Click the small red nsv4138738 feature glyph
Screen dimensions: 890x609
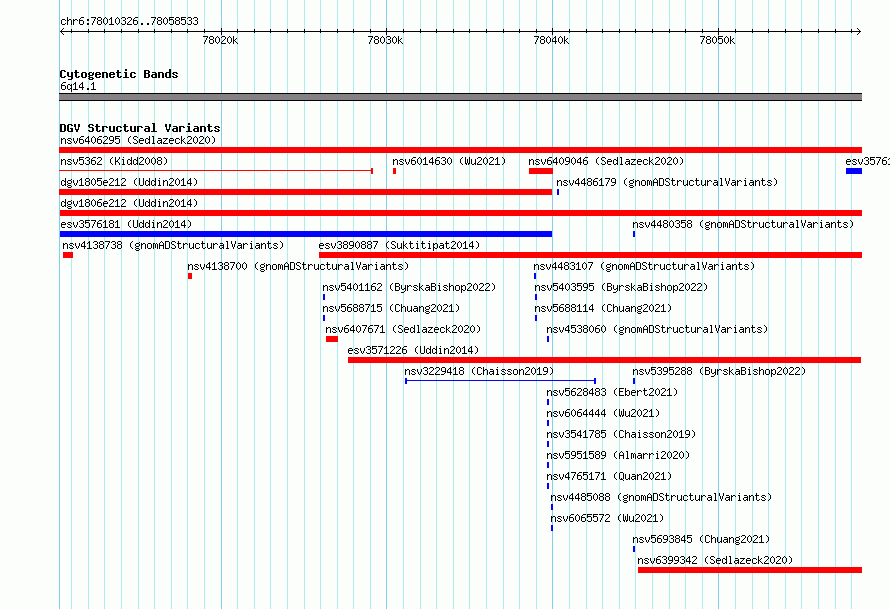pyautogui.click(x=68, y=255)
